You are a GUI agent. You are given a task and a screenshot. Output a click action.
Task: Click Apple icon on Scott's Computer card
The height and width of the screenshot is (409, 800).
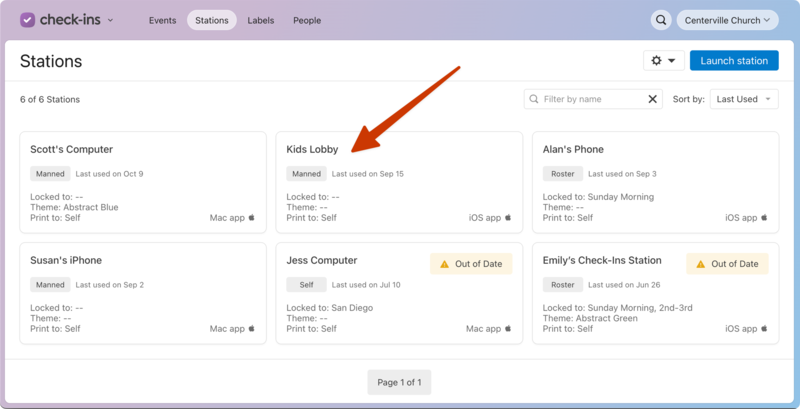[252, 217]
